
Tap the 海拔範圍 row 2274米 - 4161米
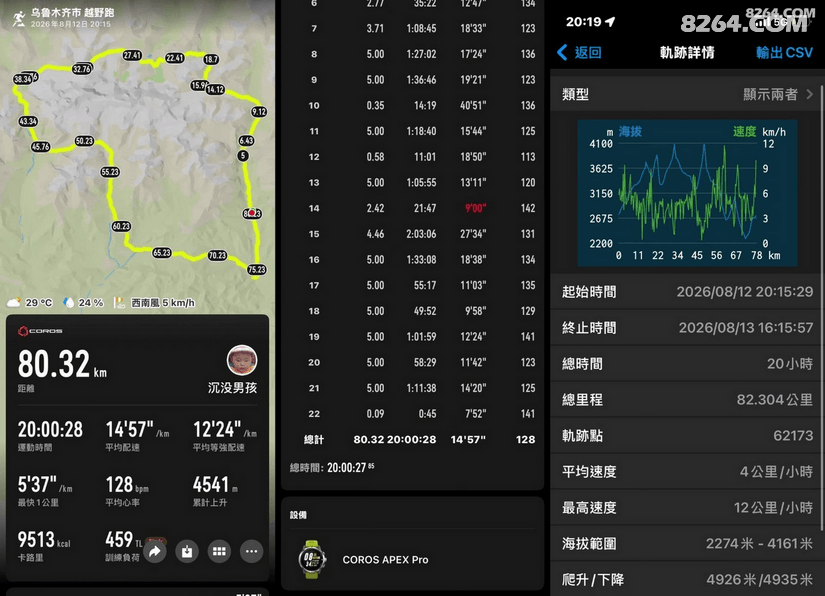(x=686, y=543)
